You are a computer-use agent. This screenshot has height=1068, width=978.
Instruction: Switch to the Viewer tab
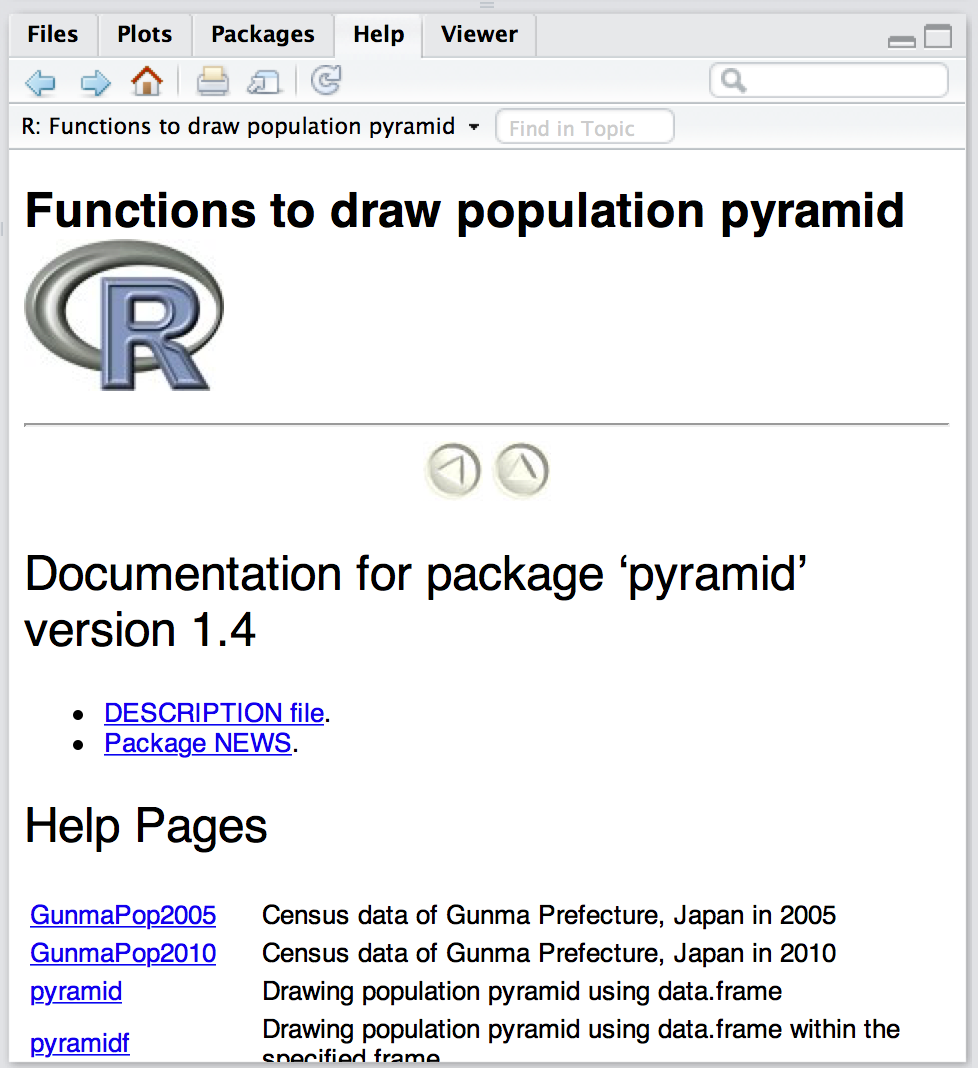click(x=479, y=34)
